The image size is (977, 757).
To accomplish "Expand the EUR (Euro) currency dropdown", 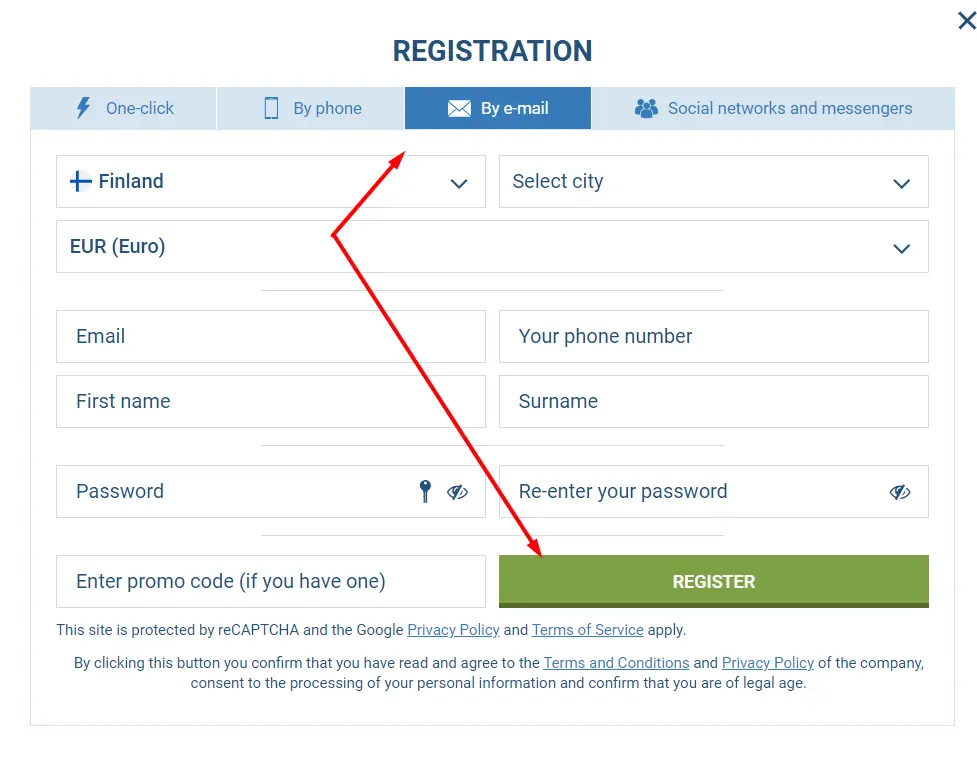I will coord(901,248).
